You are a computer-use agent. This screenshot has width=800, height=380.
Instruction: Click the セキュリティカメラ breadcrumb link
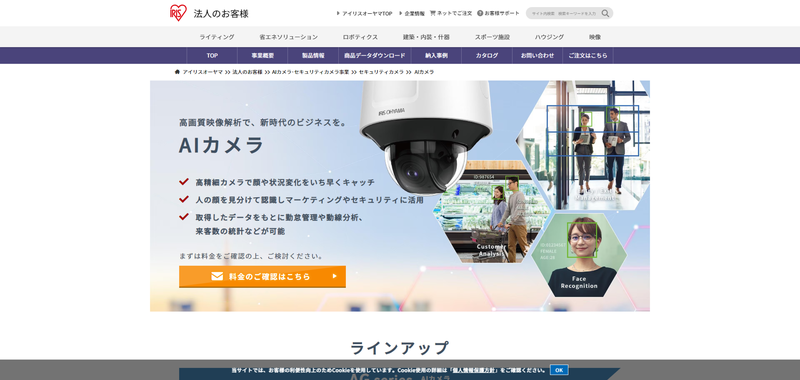381,72
